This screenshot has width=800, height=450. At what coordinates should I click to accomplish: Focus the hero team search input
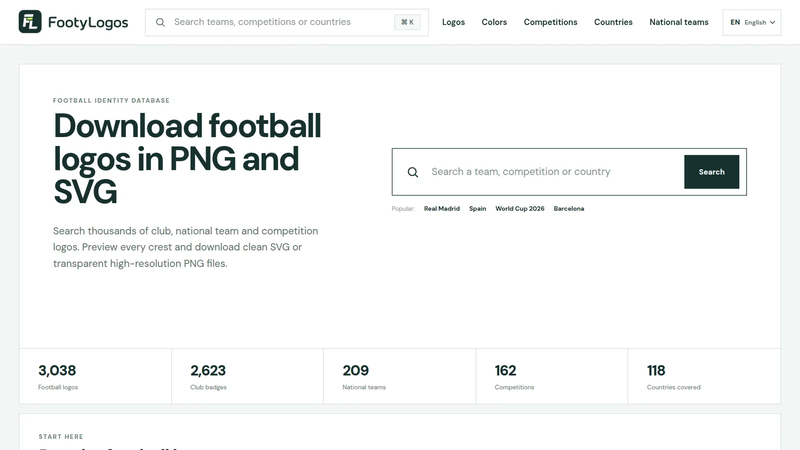click(x=554, y=172)
